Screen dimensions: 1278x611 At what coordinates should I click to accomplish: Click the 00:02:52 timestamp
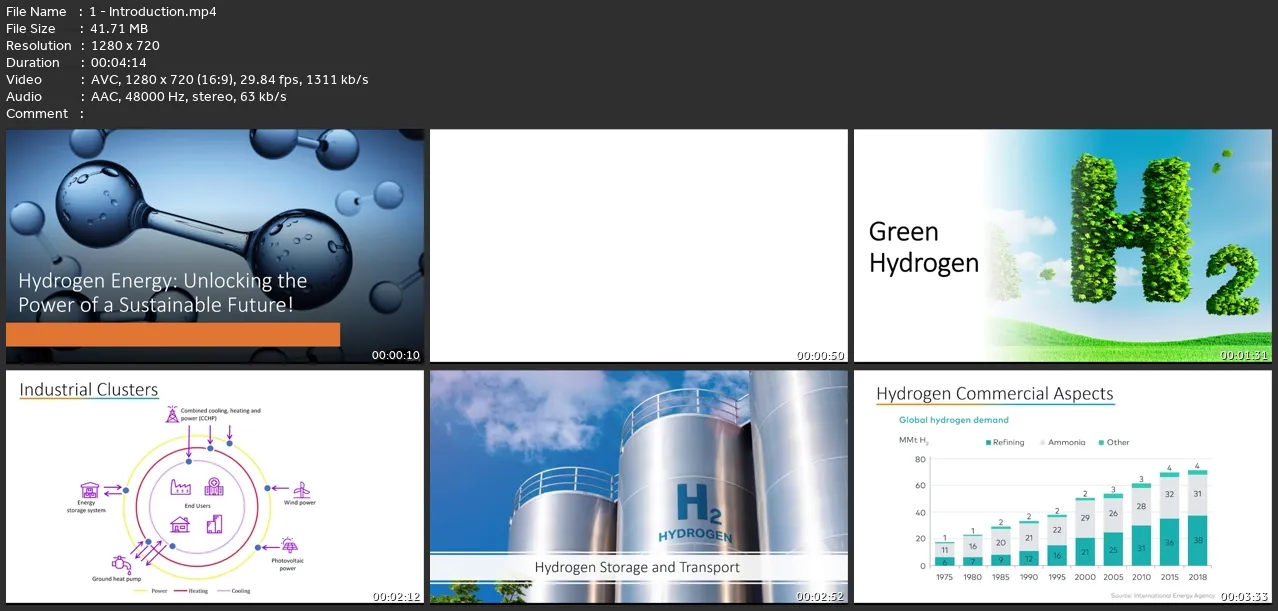tap(820, 596)
